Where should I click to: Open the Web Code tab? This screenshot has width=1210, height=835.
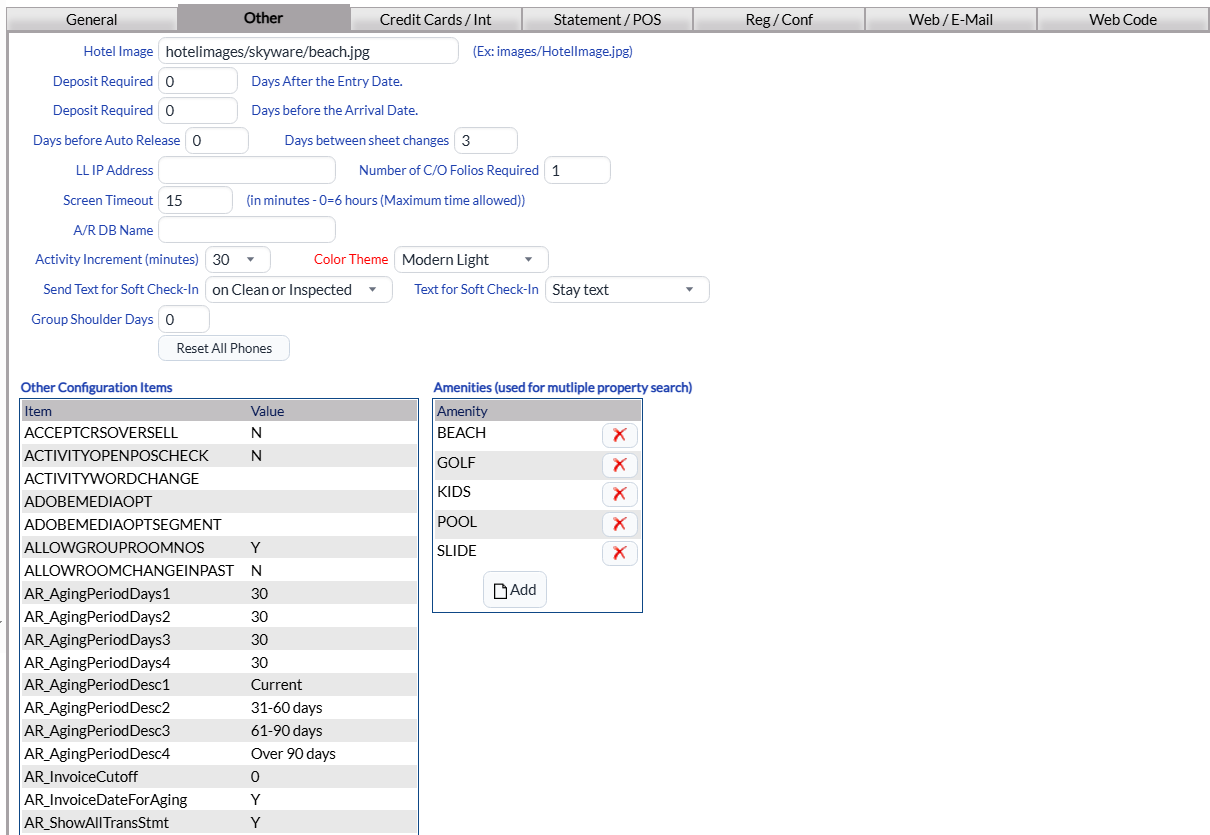[1123, 19]
